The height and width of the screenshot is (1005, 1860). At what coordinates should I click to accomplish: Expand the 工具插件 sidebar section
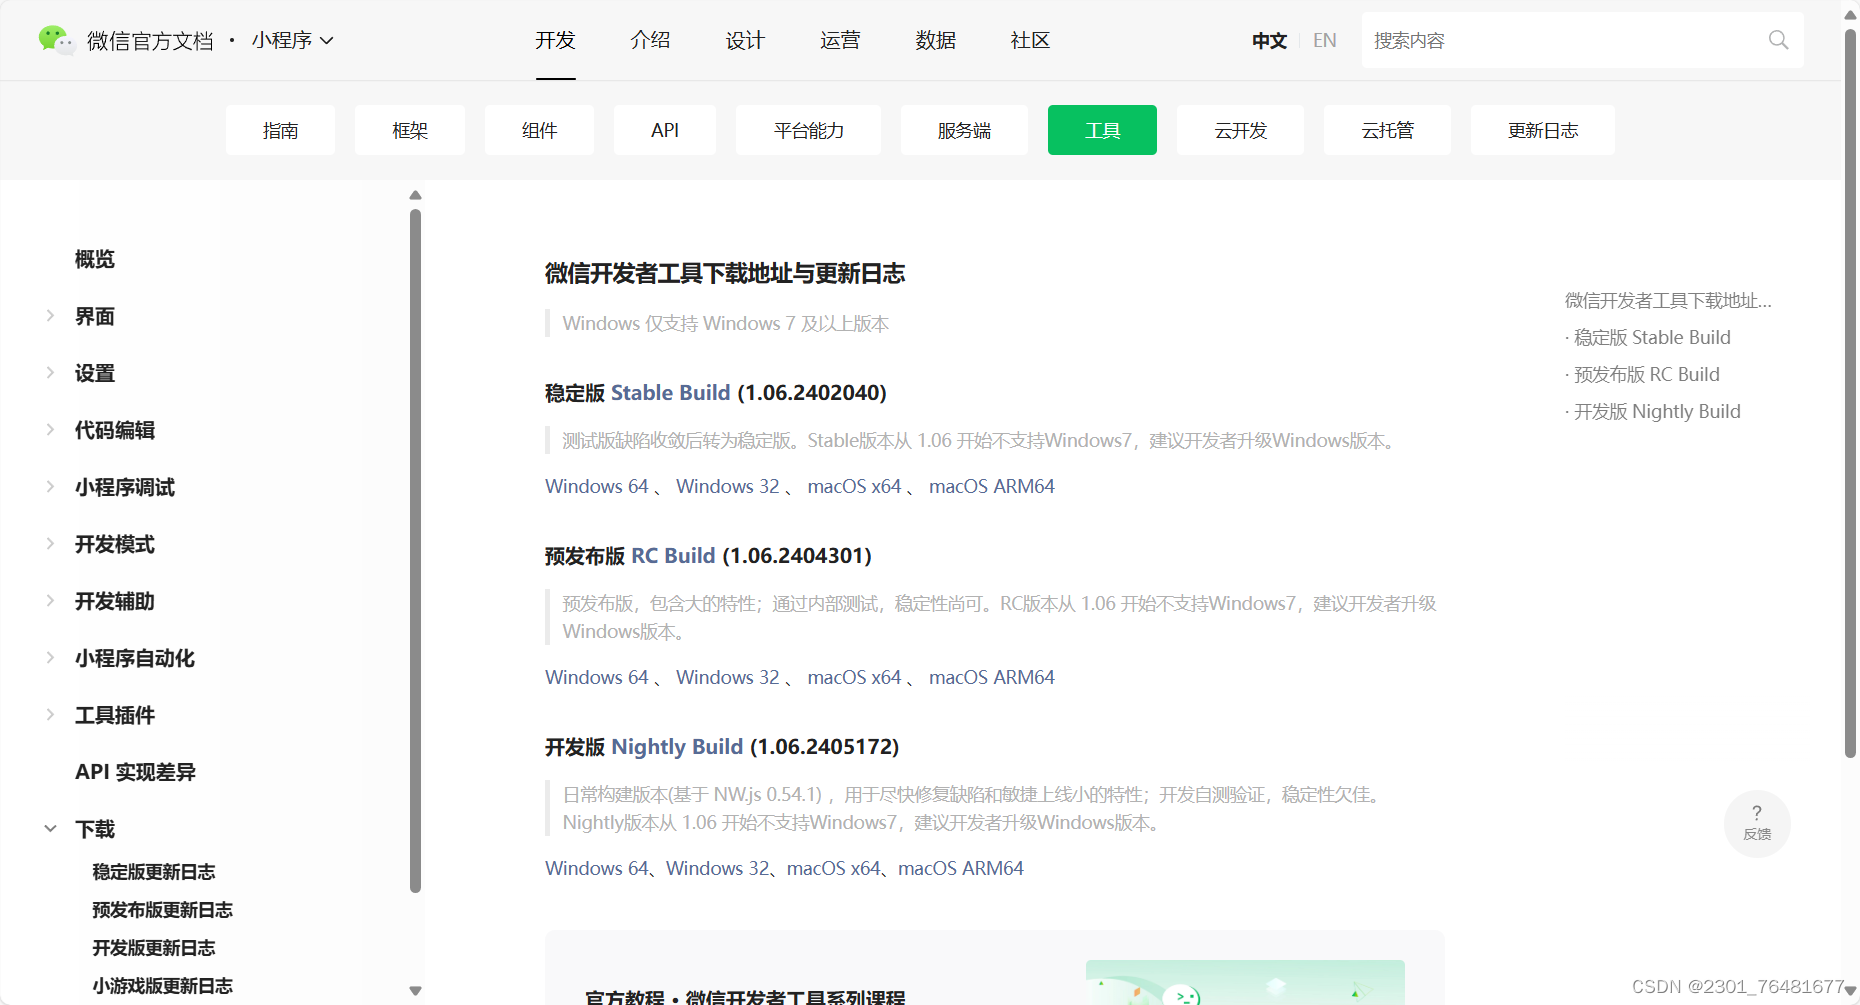[x=50, y=715]
